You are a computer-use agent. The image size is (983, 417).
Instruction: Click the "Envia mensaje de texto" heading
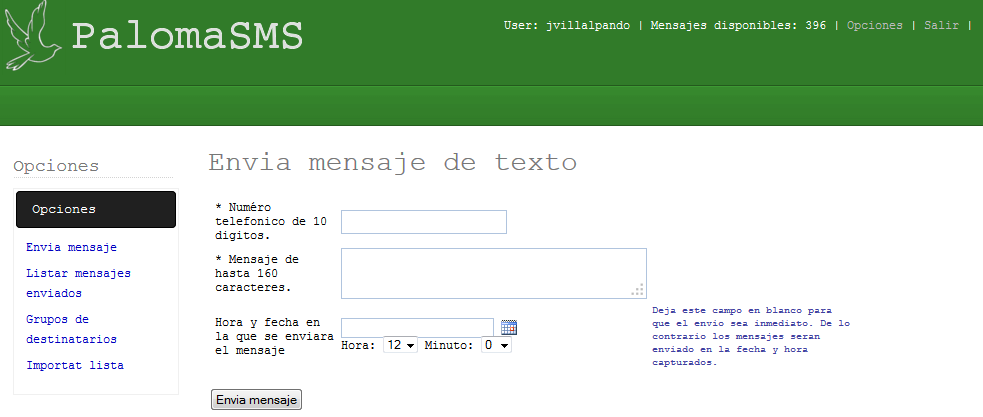(392, 162)
